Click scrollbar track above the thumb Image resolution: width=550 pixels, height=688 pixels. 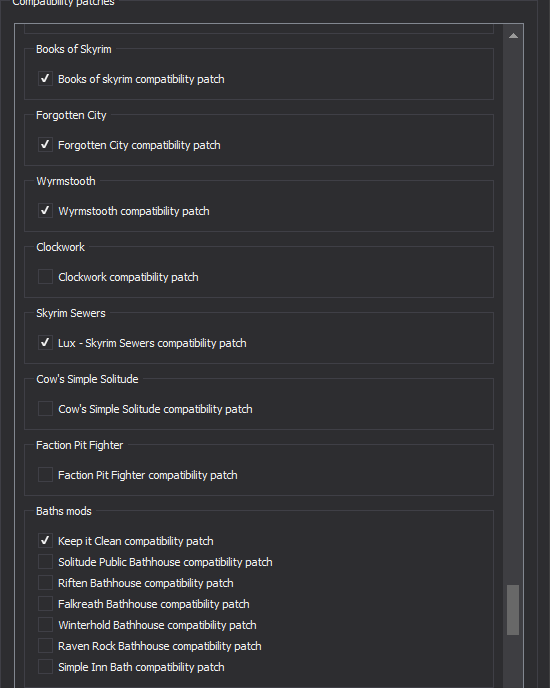[x=513, y=313]
